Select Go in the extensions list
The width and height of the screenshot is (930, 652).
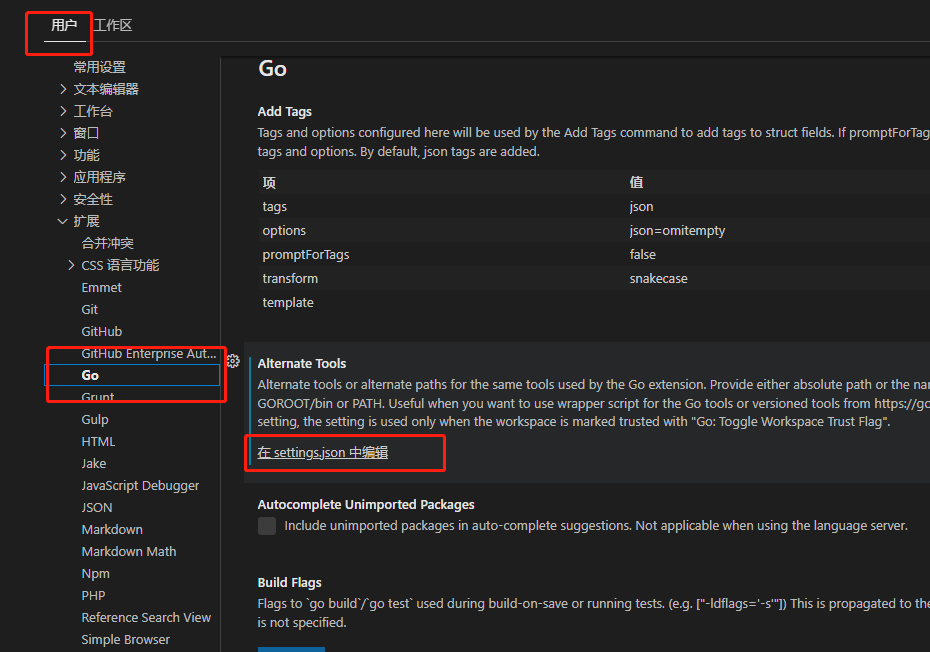click(91, 375)
